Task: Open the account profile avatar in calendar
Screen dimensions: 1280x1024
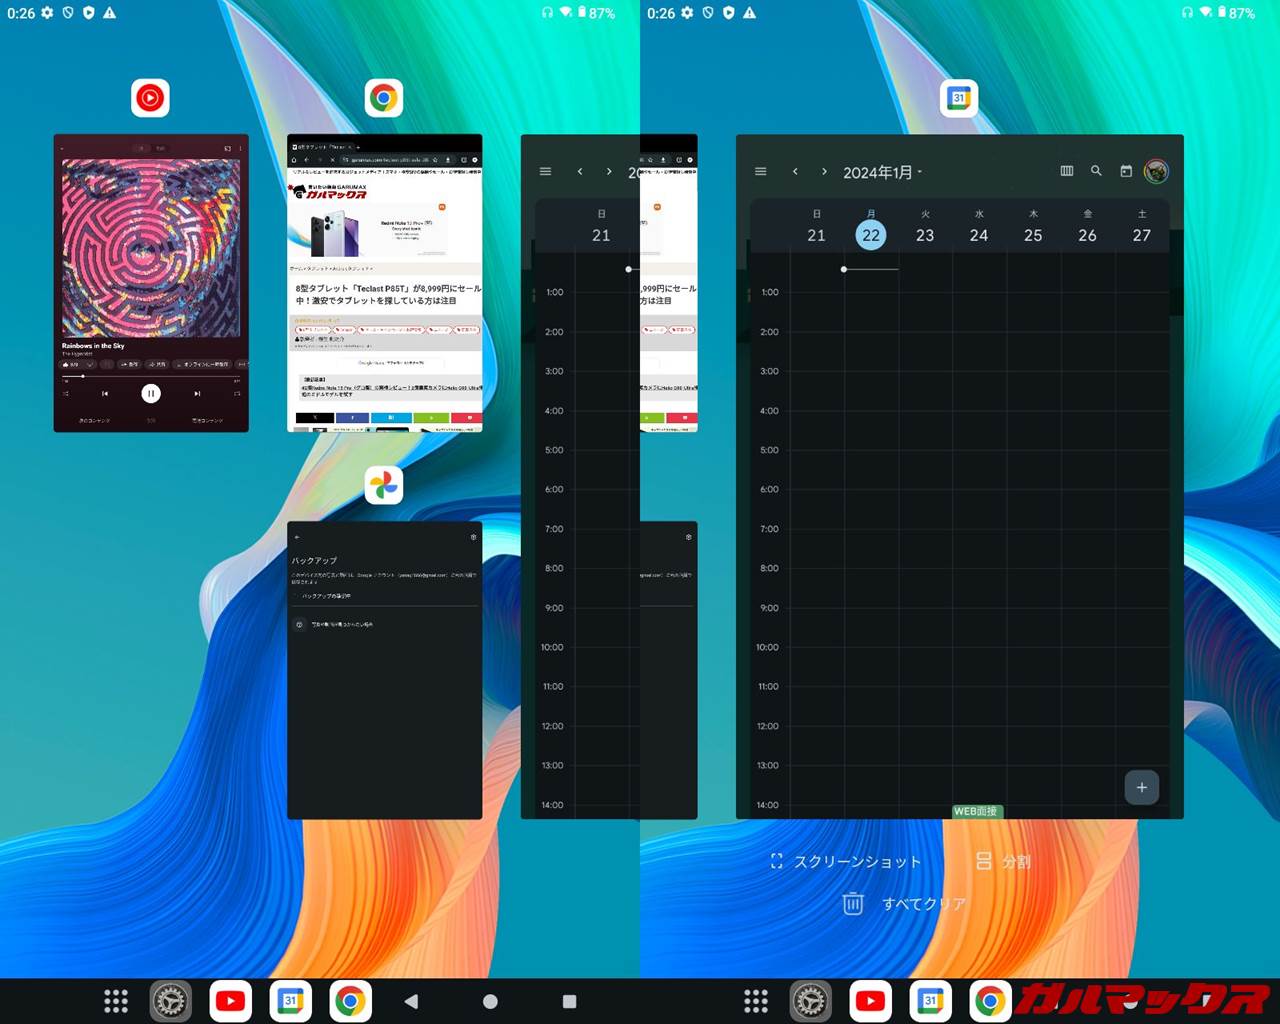Action: pos(1156,171)
